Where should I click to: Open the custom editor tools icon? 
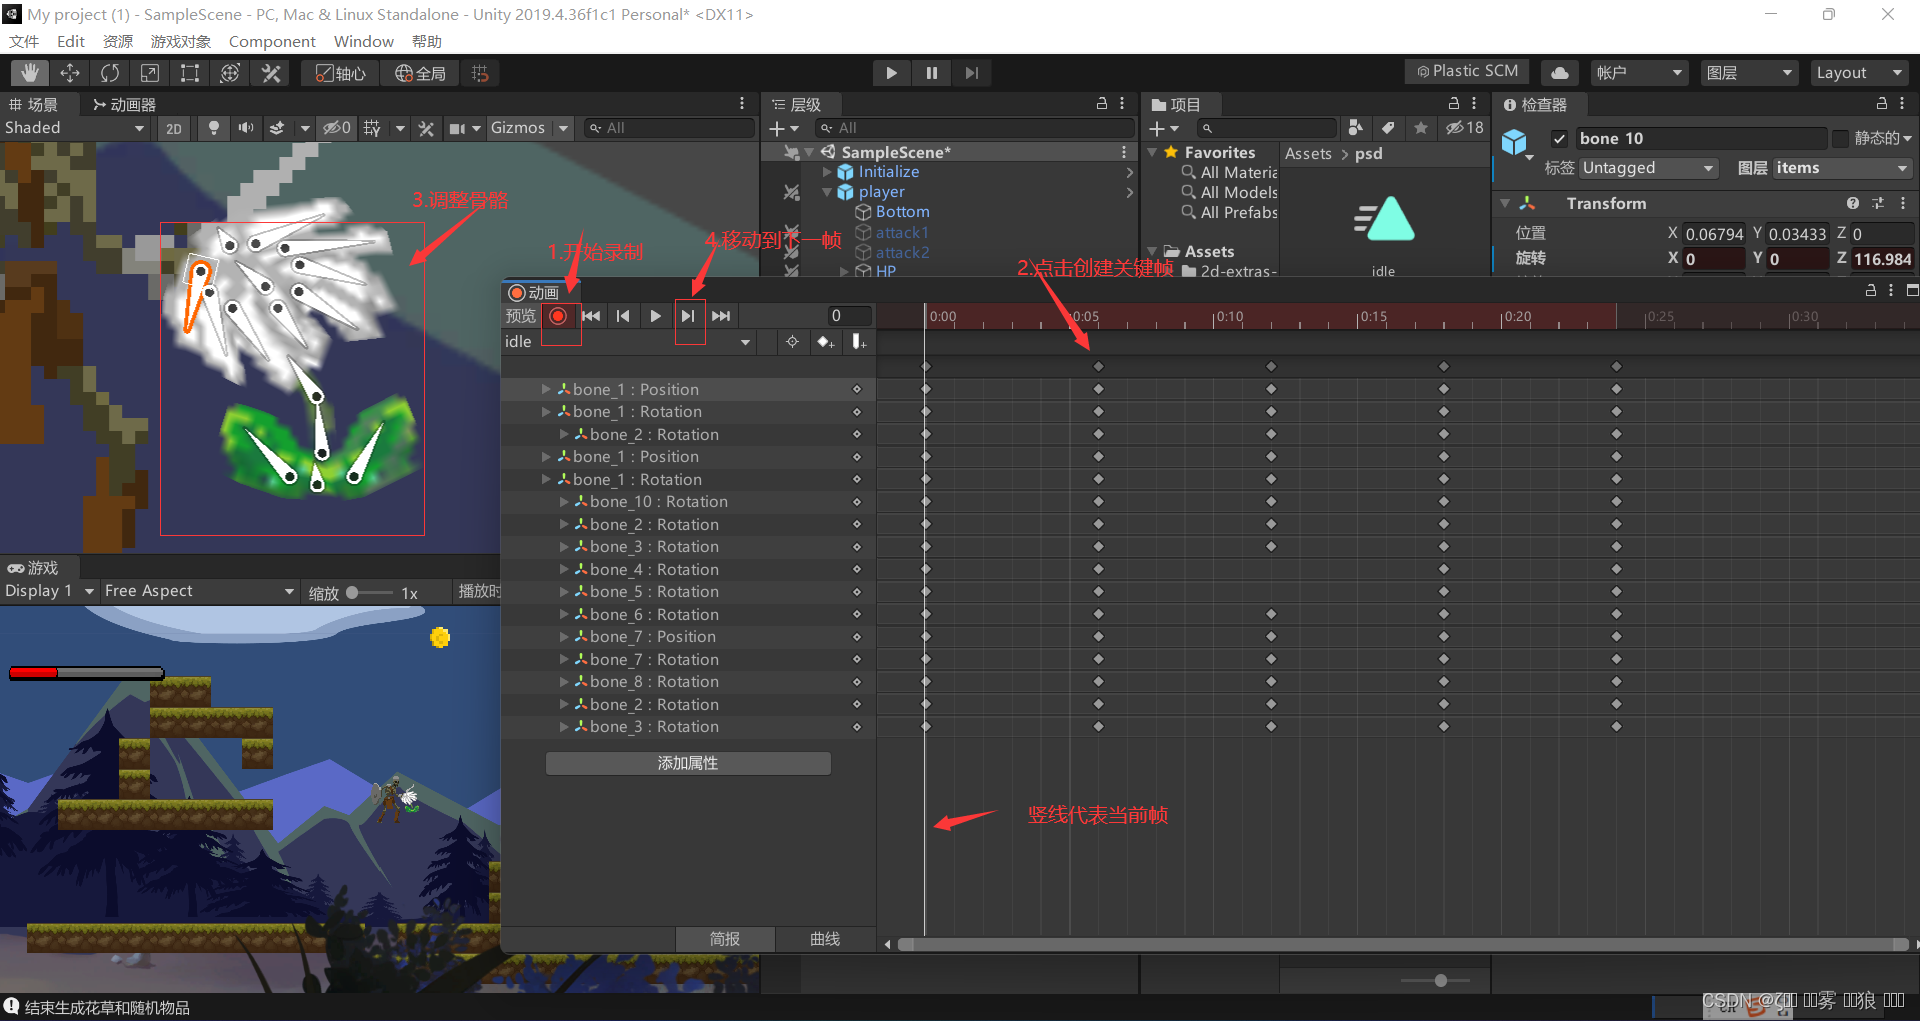(x=271, y=73)
